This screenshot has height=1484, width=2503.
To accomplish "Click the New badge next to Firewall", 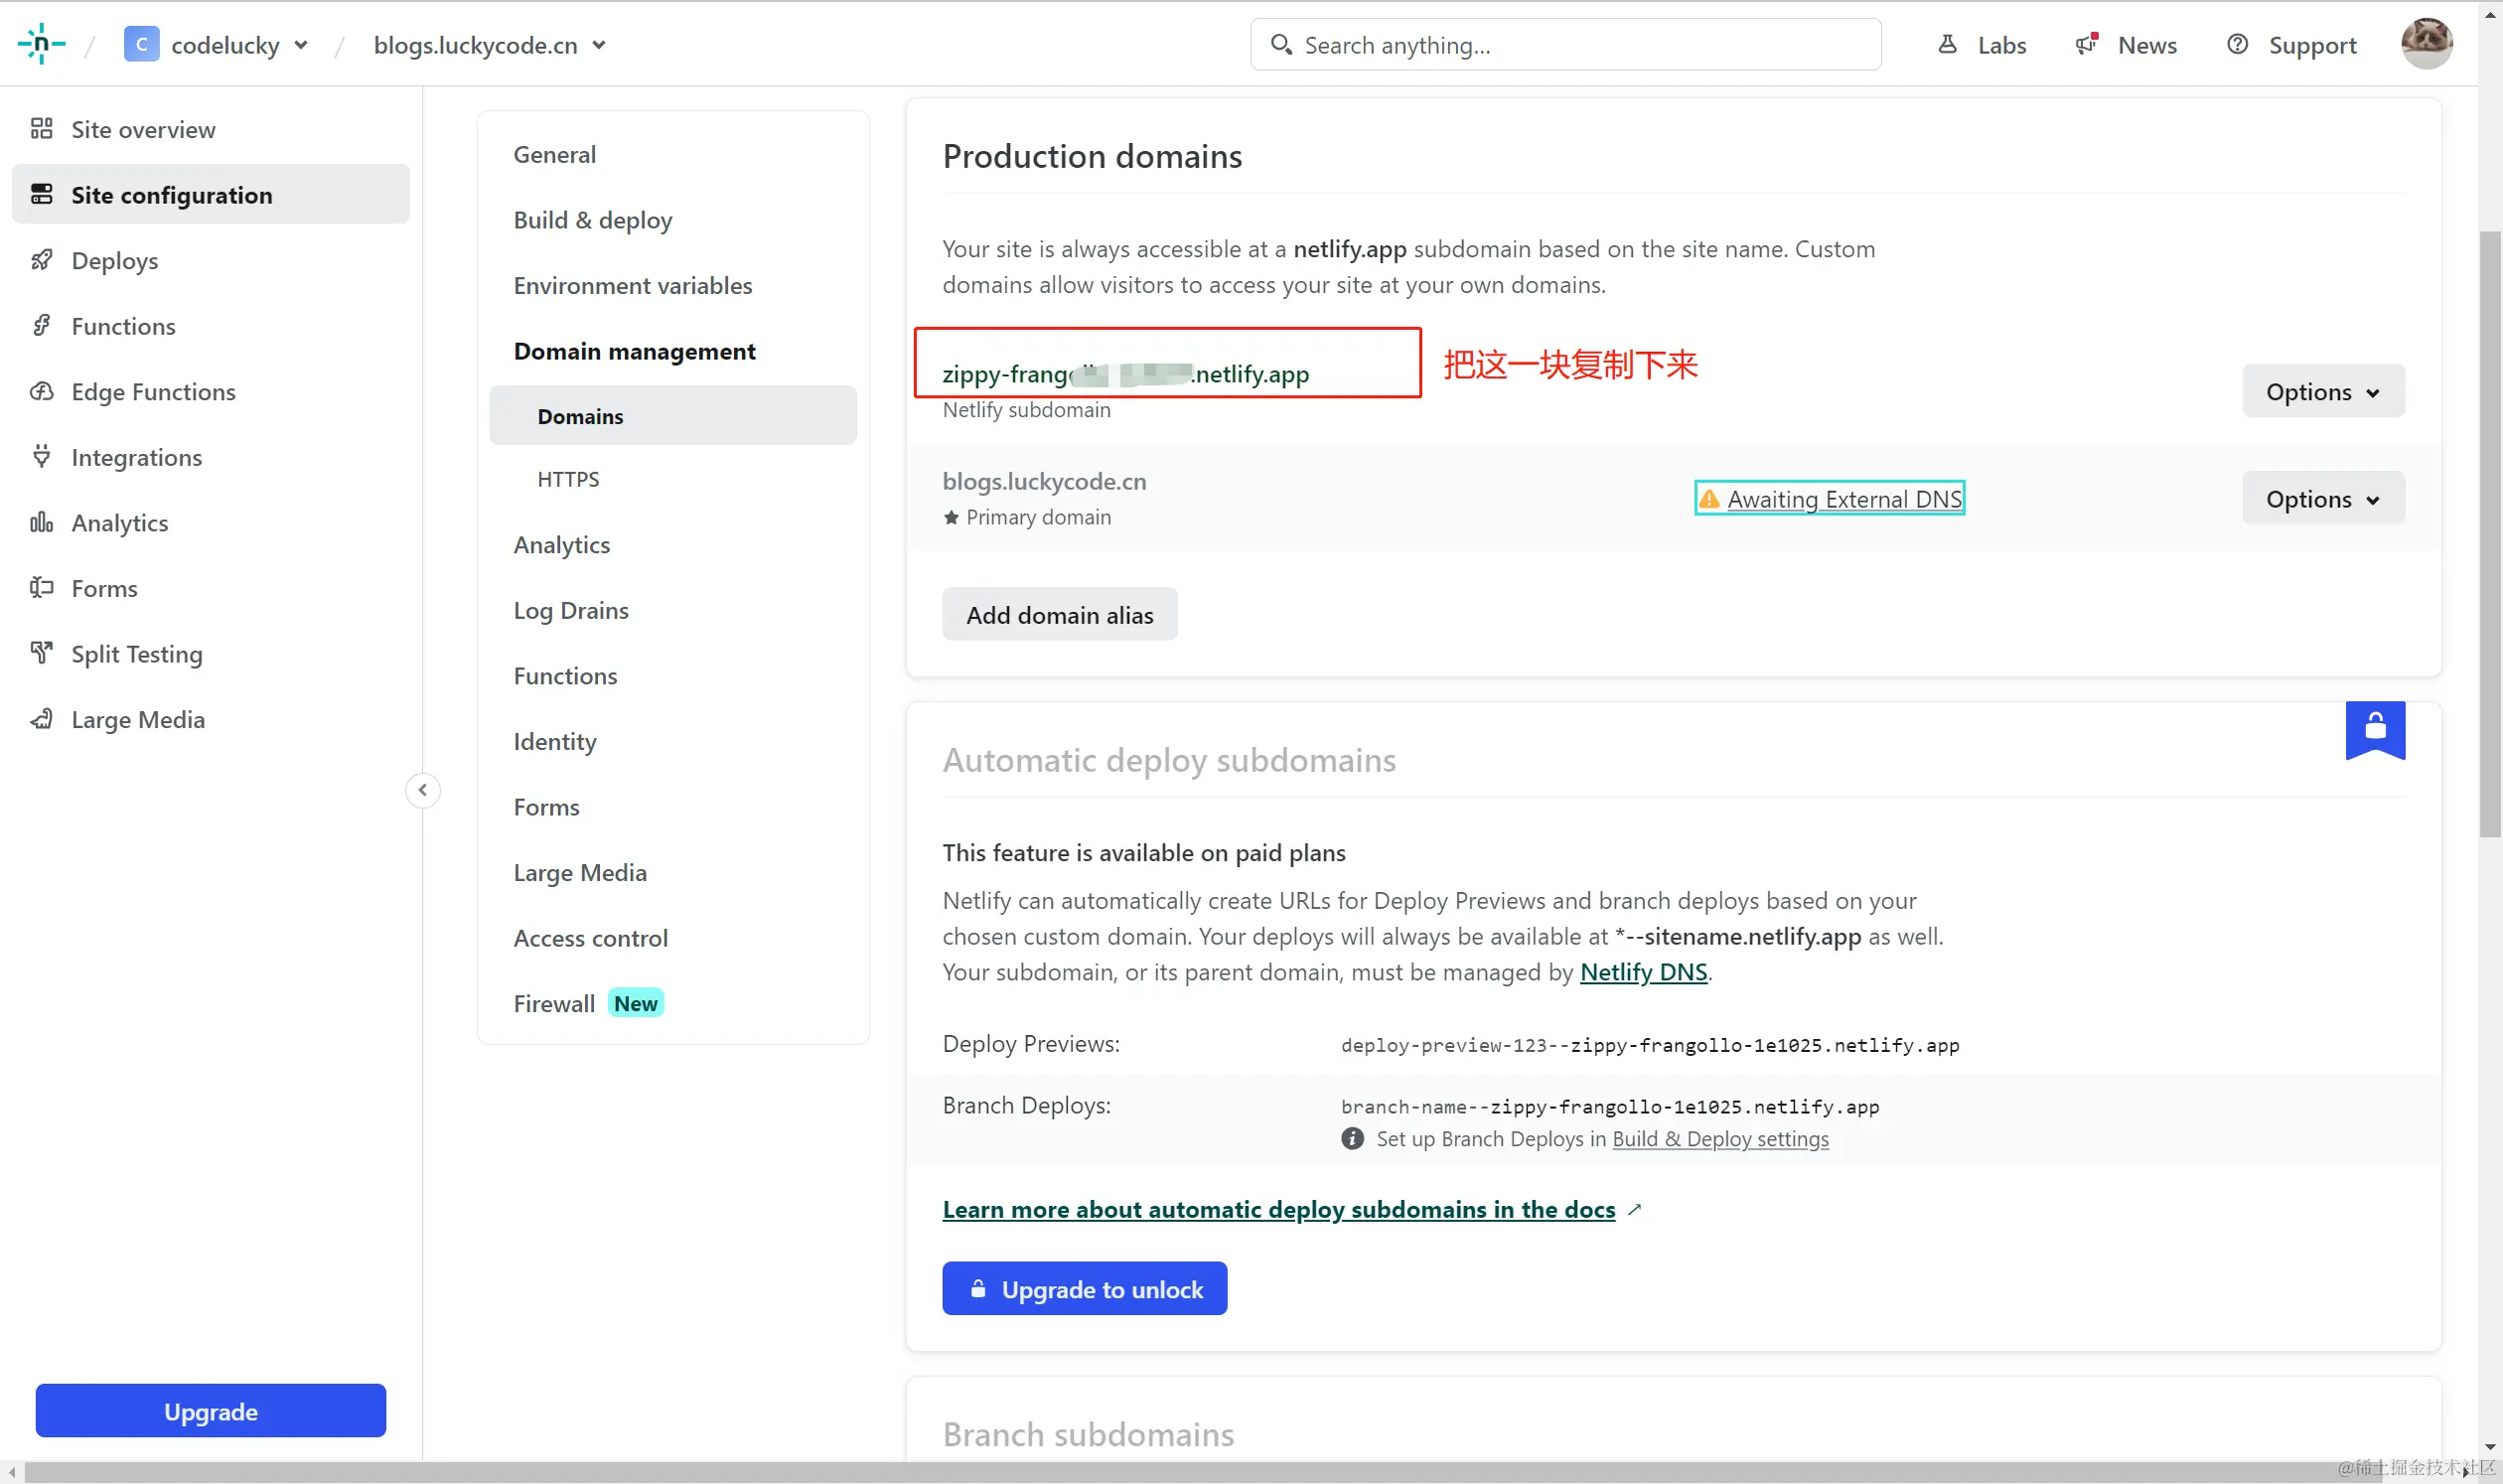I will point(635,1003).
